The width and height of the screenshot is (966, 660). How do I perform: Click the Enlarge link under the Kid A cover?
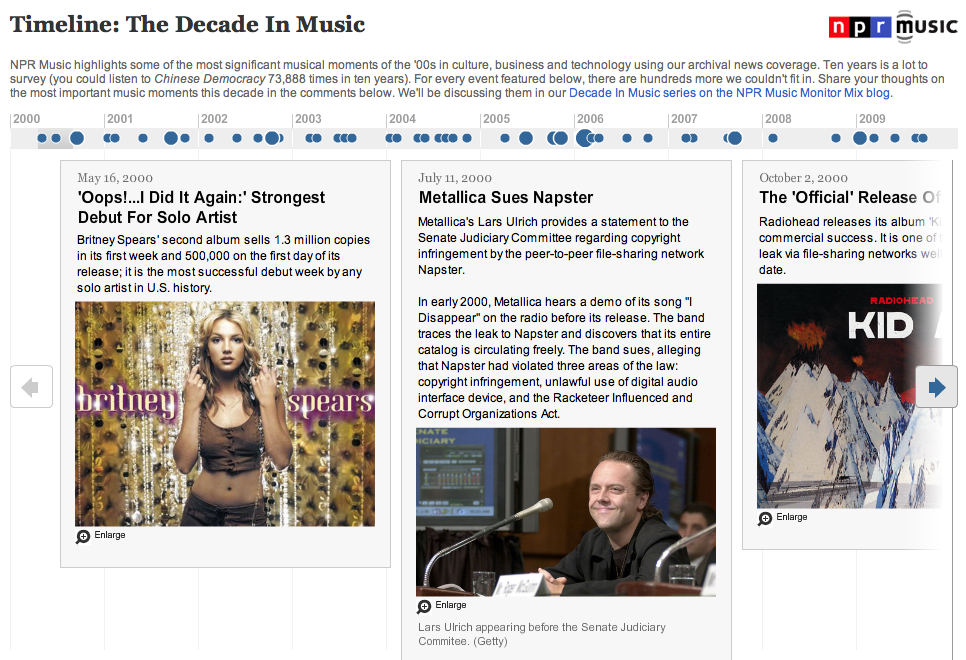tap(792, 517)
